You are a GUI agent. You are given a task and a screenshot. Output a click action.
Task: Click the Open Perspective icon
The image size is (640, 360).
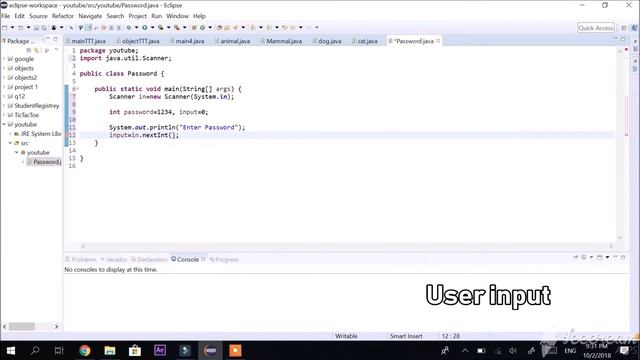click(624, 28)
